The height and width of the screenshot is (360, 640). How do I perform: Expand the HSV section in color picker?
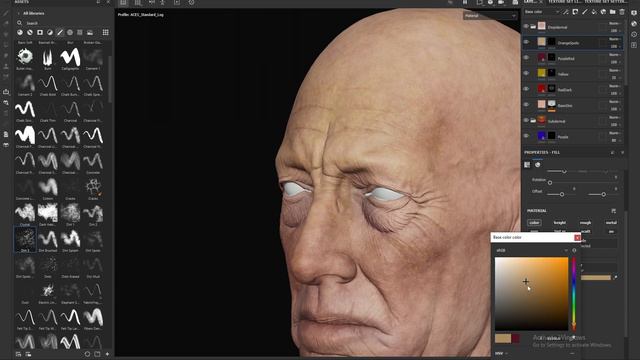(x=501, y=353)
